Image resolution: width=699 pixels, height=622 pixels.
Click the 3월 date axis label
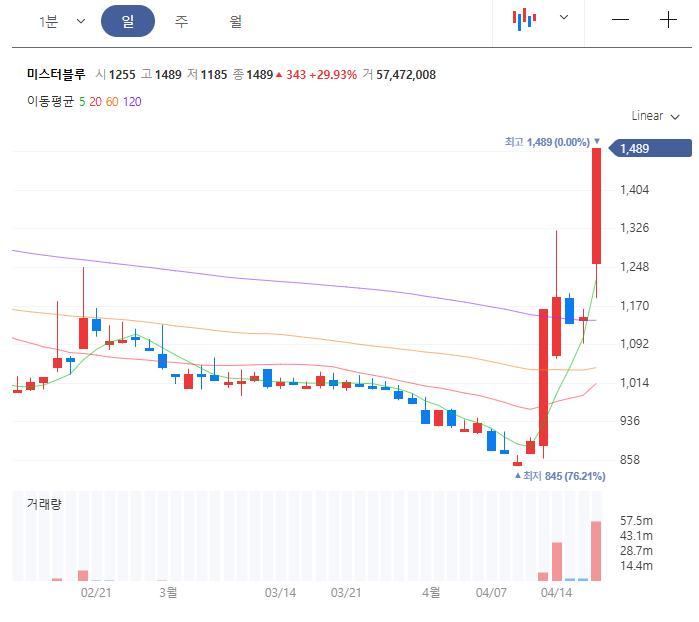click(168, 593)
